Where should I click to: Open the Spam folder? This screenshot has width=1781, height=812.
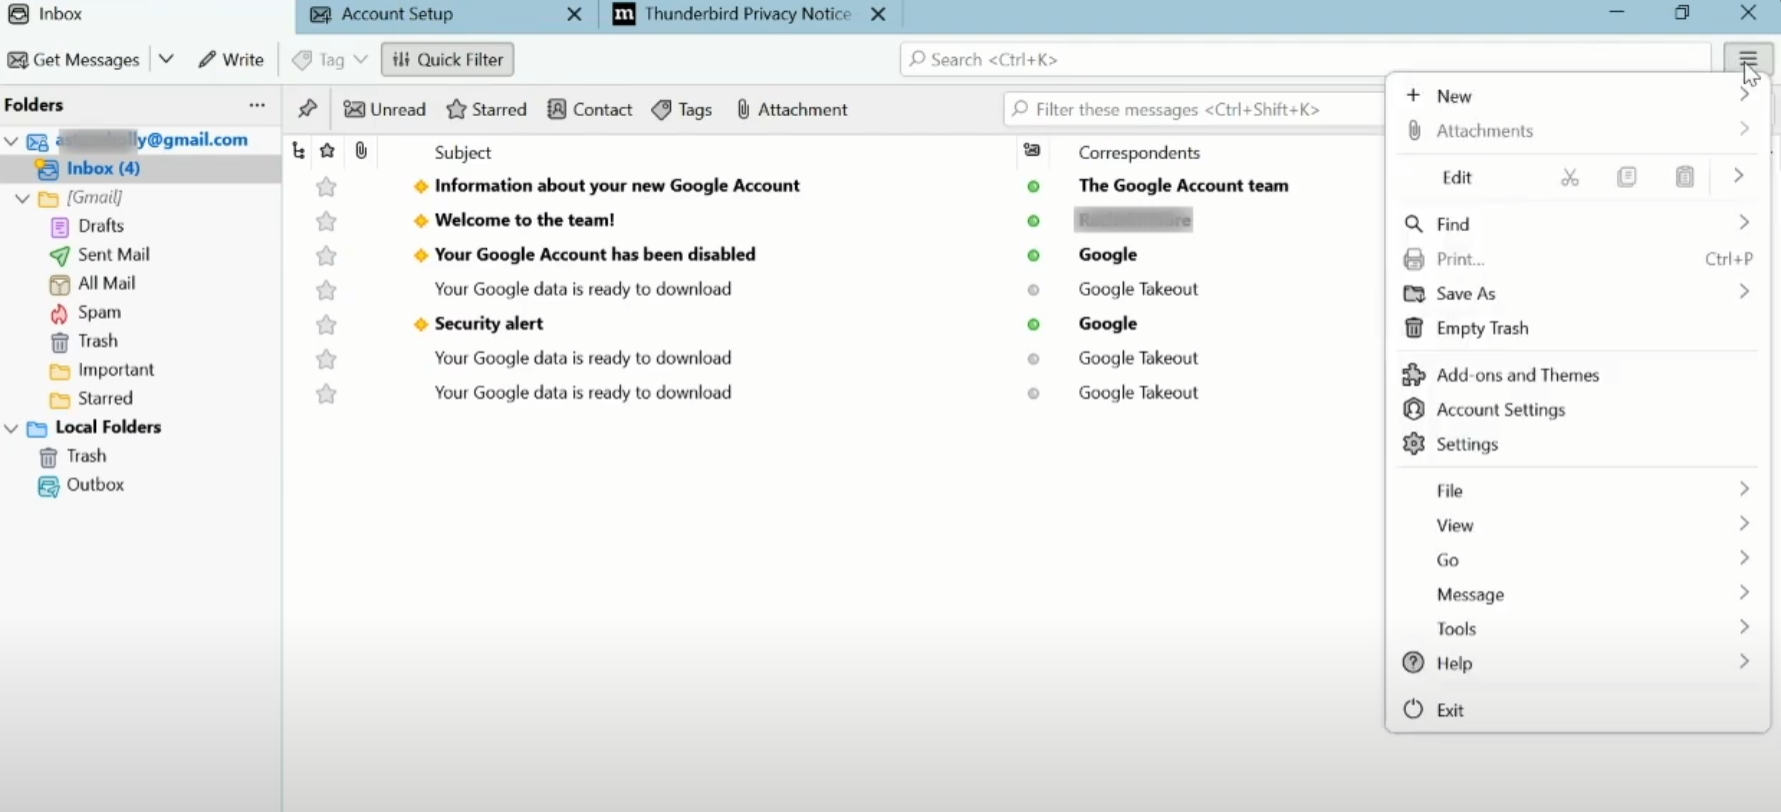(98, 312)
